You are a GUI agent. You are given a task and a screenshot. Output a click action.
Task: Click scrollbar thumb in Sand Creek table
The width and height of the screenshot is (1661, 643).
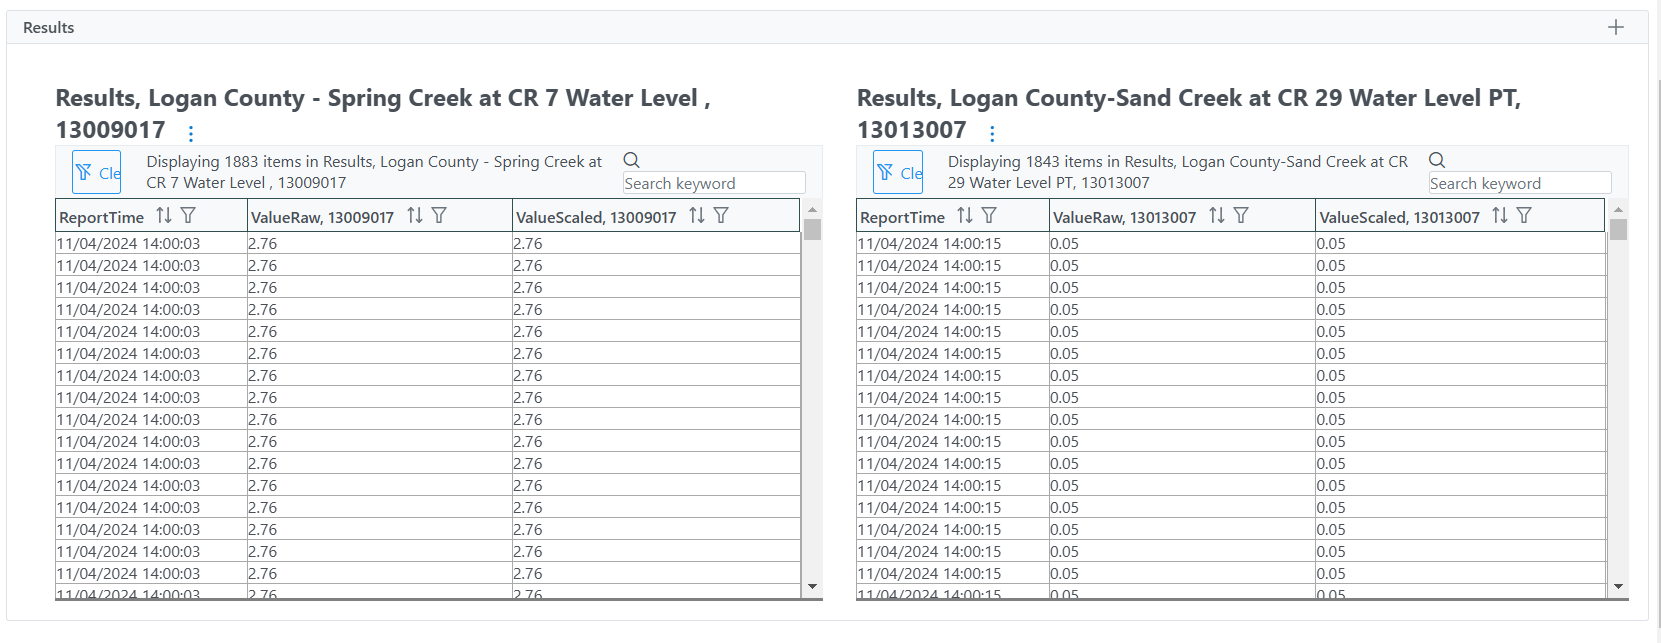click(x=1619, y=230)
